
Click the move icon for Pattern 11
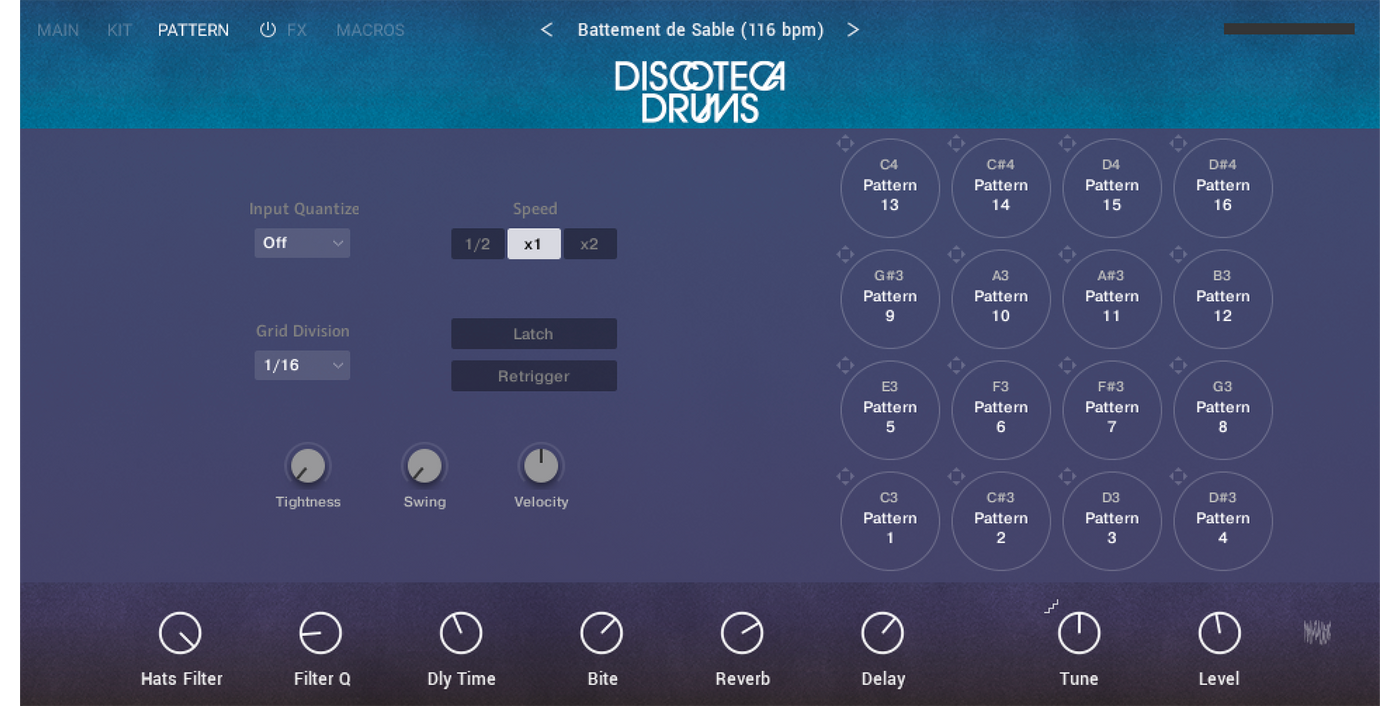(1067, 254)
